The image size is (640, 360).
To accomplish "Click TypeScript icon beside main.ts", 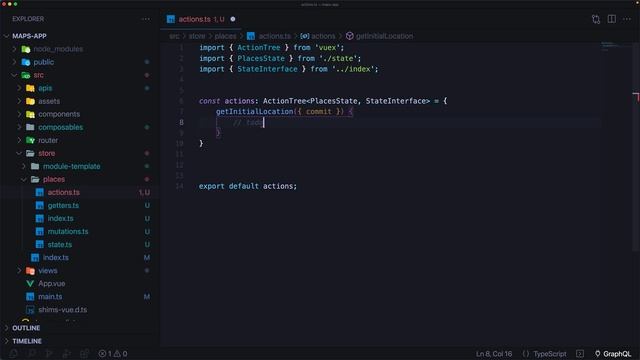I will pos(30,297).
